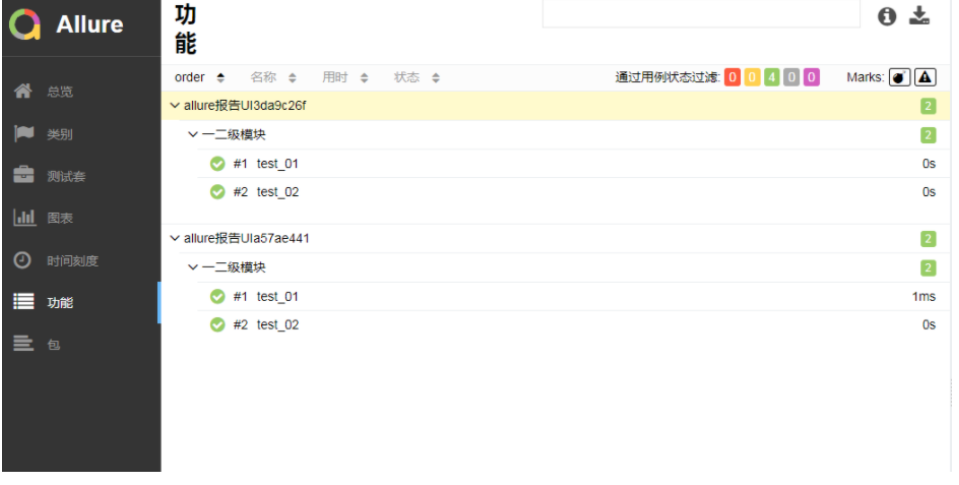Open #1 test_01 with 1ms duration

tap(574, 296)
